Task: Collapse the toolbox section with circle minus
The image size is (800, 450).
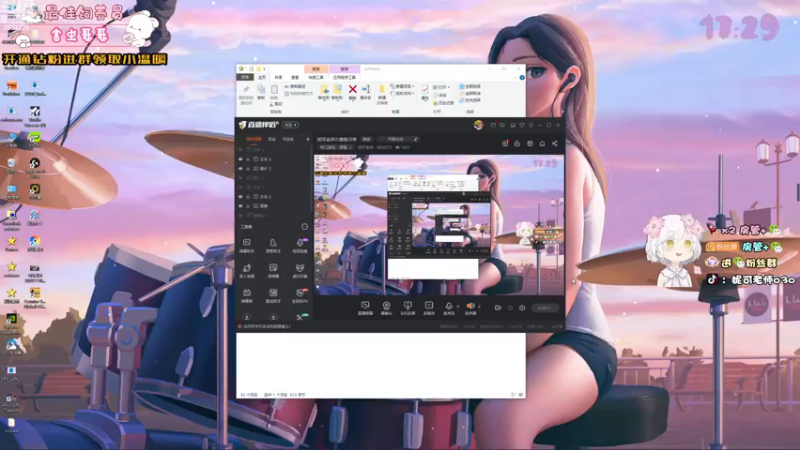Action: [305, 227]
